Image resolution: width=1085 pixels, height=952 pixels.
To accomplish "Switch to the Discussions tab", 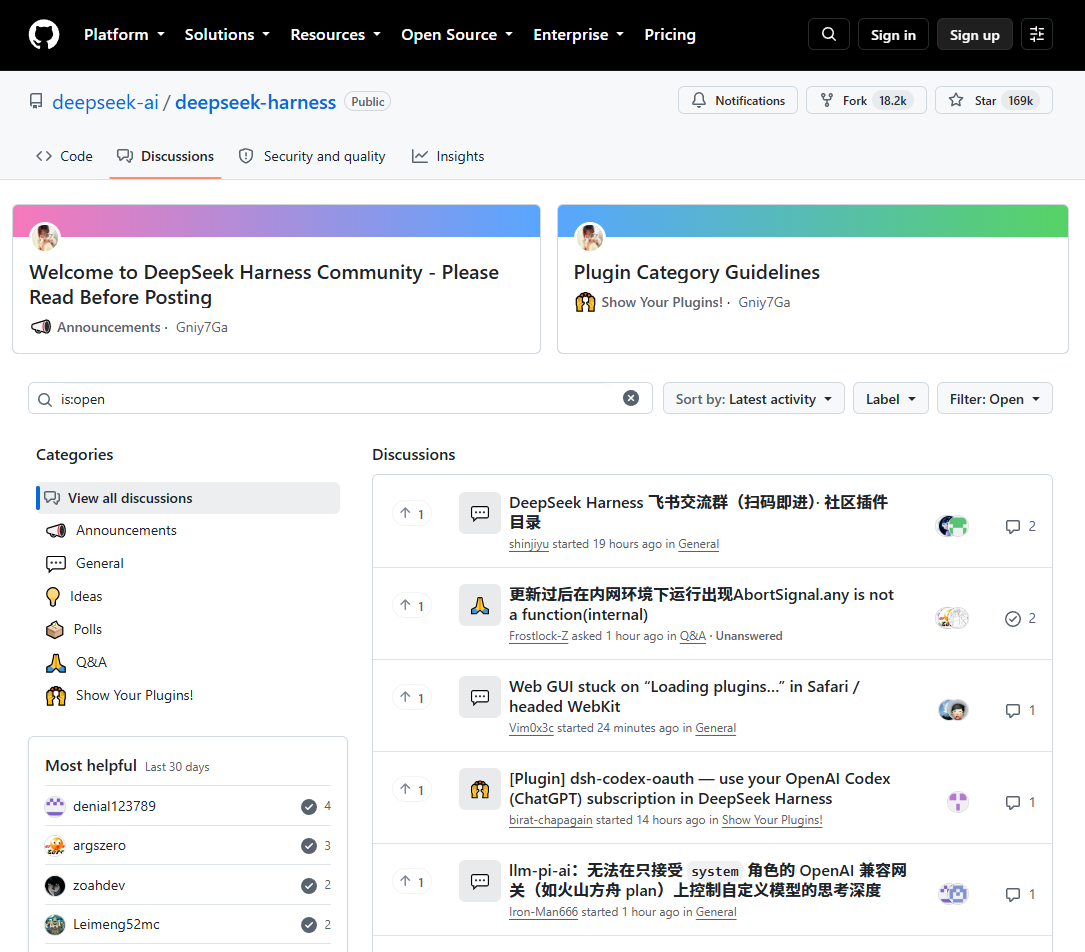I will point(165,156).
